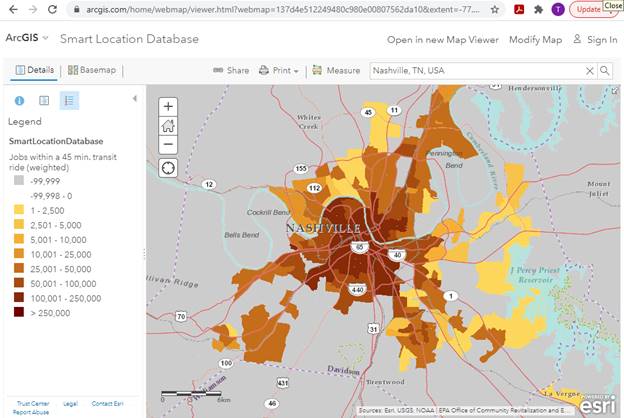Screen dimensions: 624x418
Task: Open in new Map Viewer
Action: (443, 40)
